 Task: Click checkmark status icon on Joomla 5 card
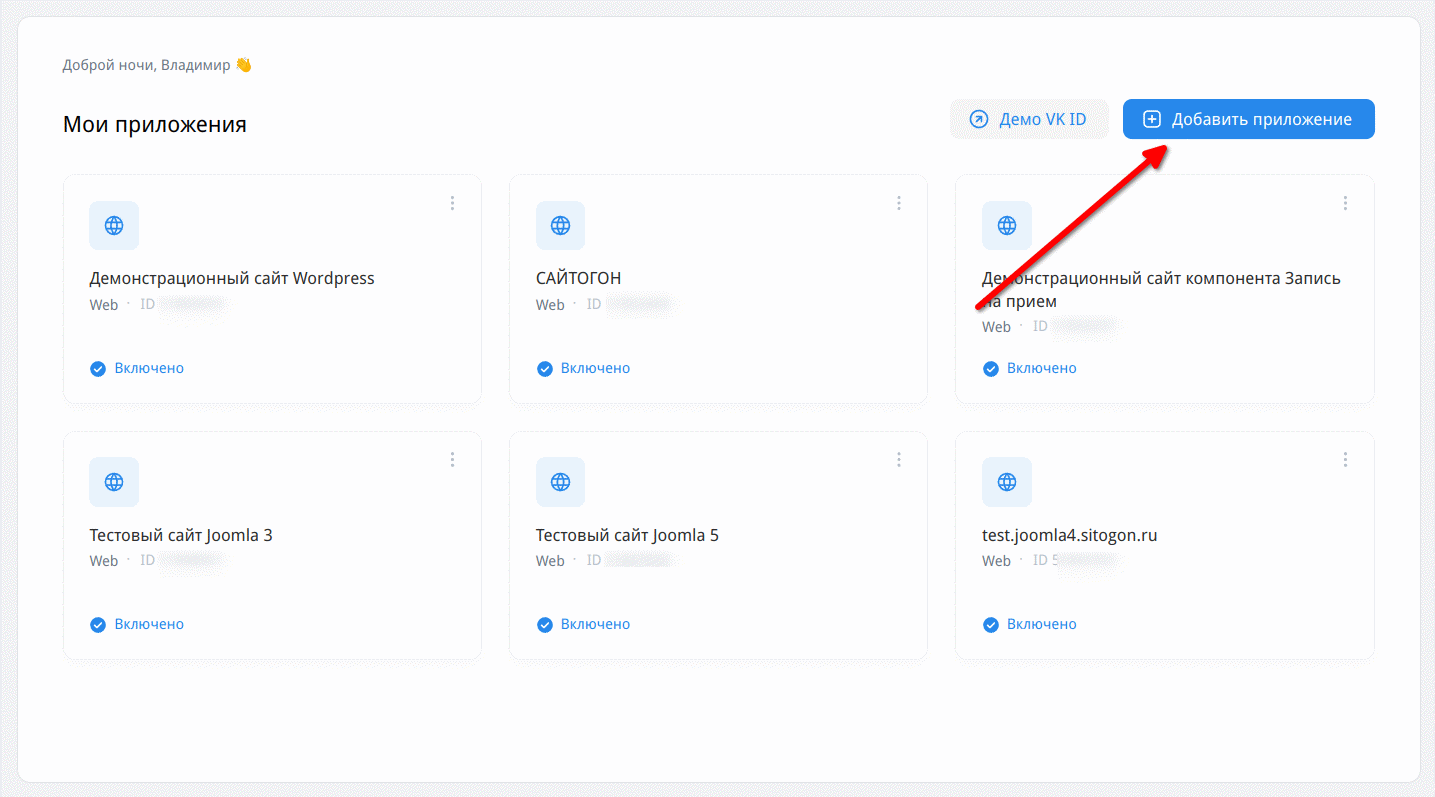click(544, 624)
